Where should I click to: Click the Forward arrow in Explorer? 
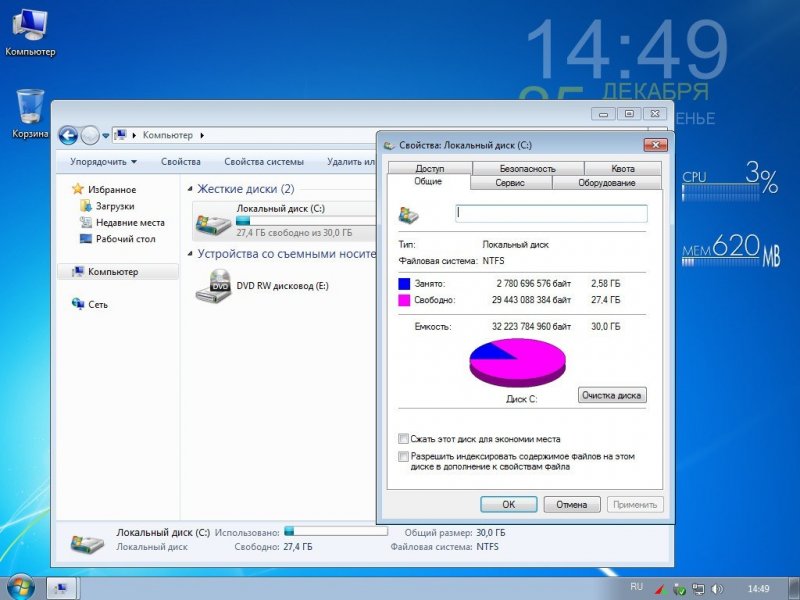[90, 136]
